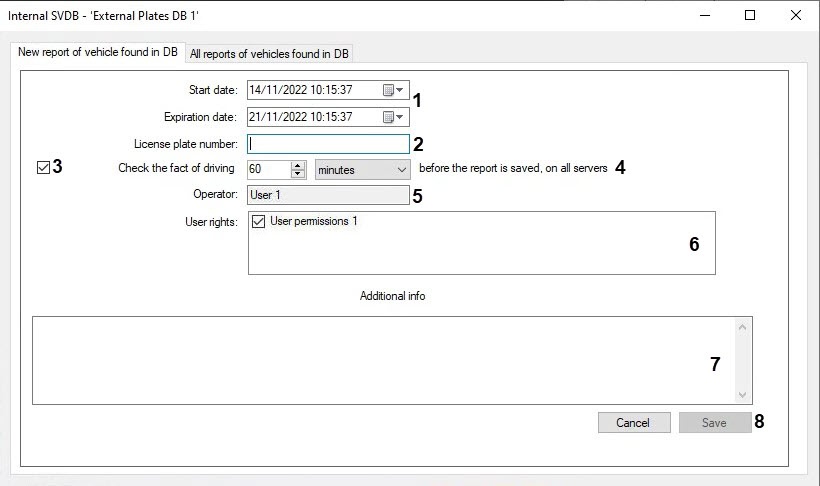The height and width of the screenshot is (486, 820).
Task: Toggle the check the fact of driving checkbox
Action: pyautogui.click(x=42, y=168)
